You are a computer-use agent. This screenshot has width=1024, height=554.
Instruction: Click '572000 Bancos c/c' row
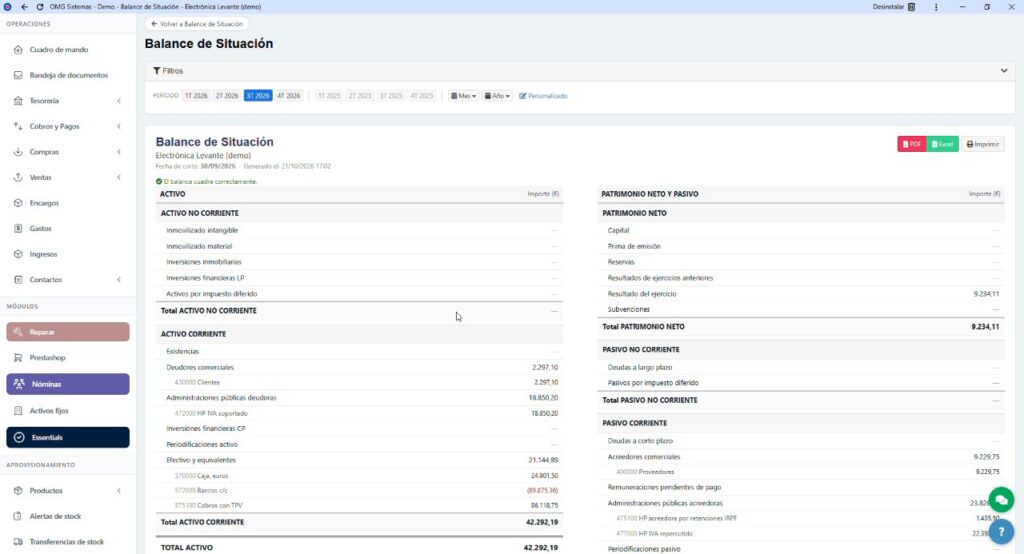point(359,490)
